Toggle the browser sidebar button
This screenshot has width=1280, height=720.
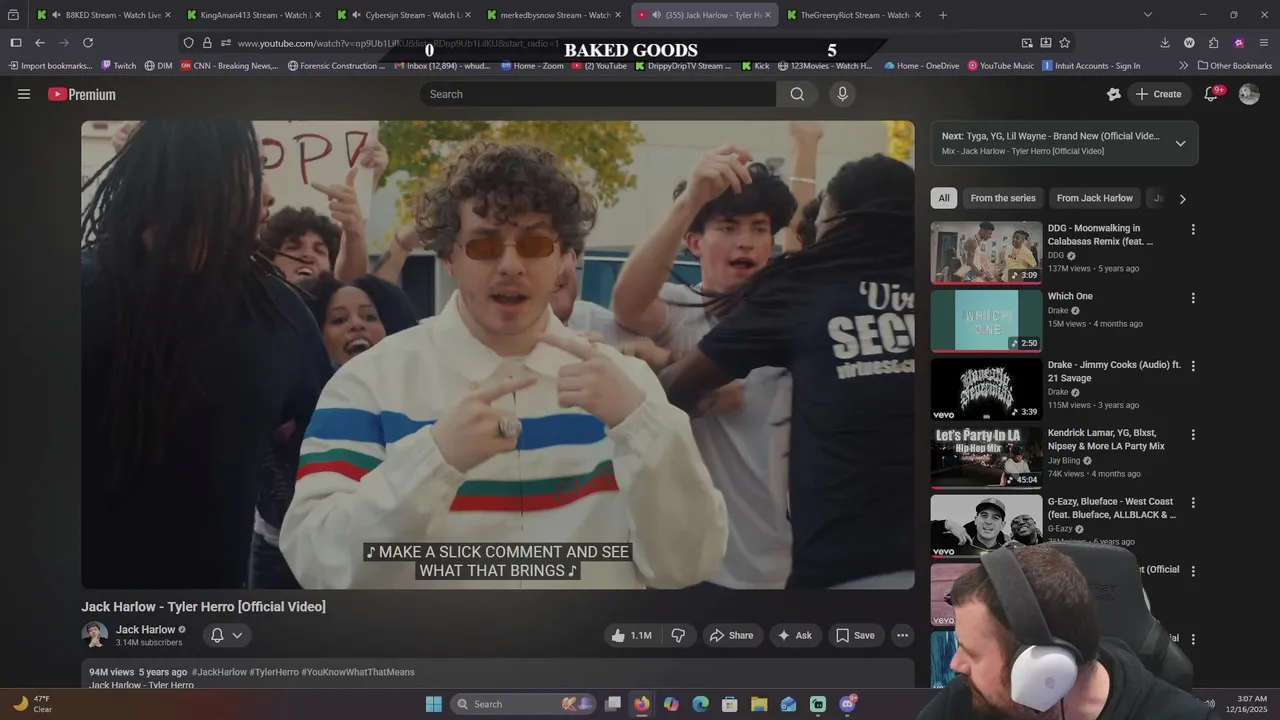(16, 43)
